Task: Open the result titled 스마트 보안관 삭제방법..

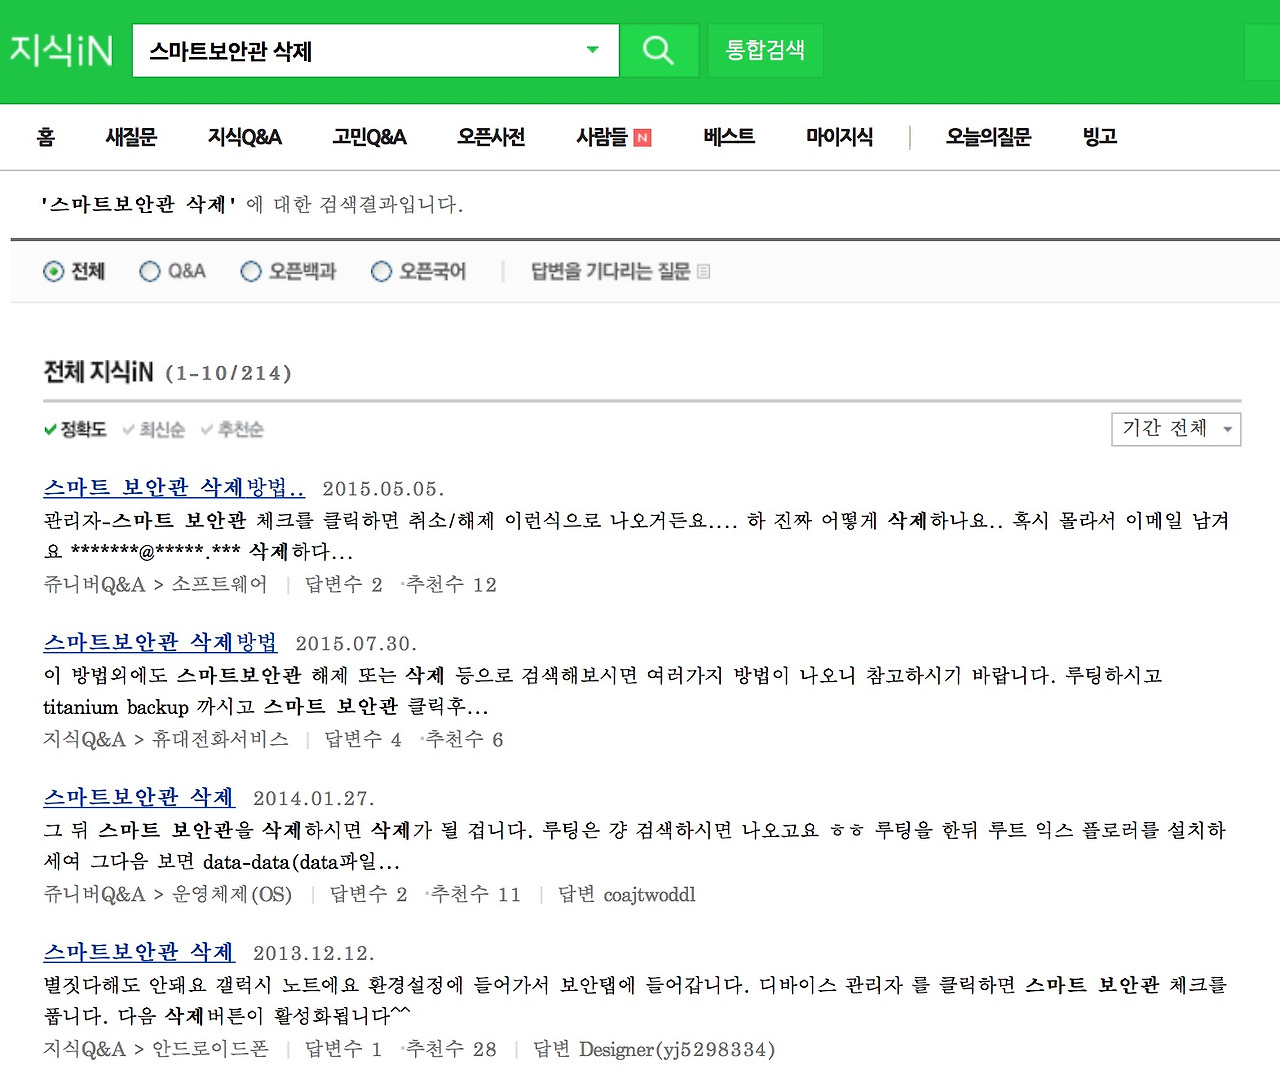Action: pos(172,487)
